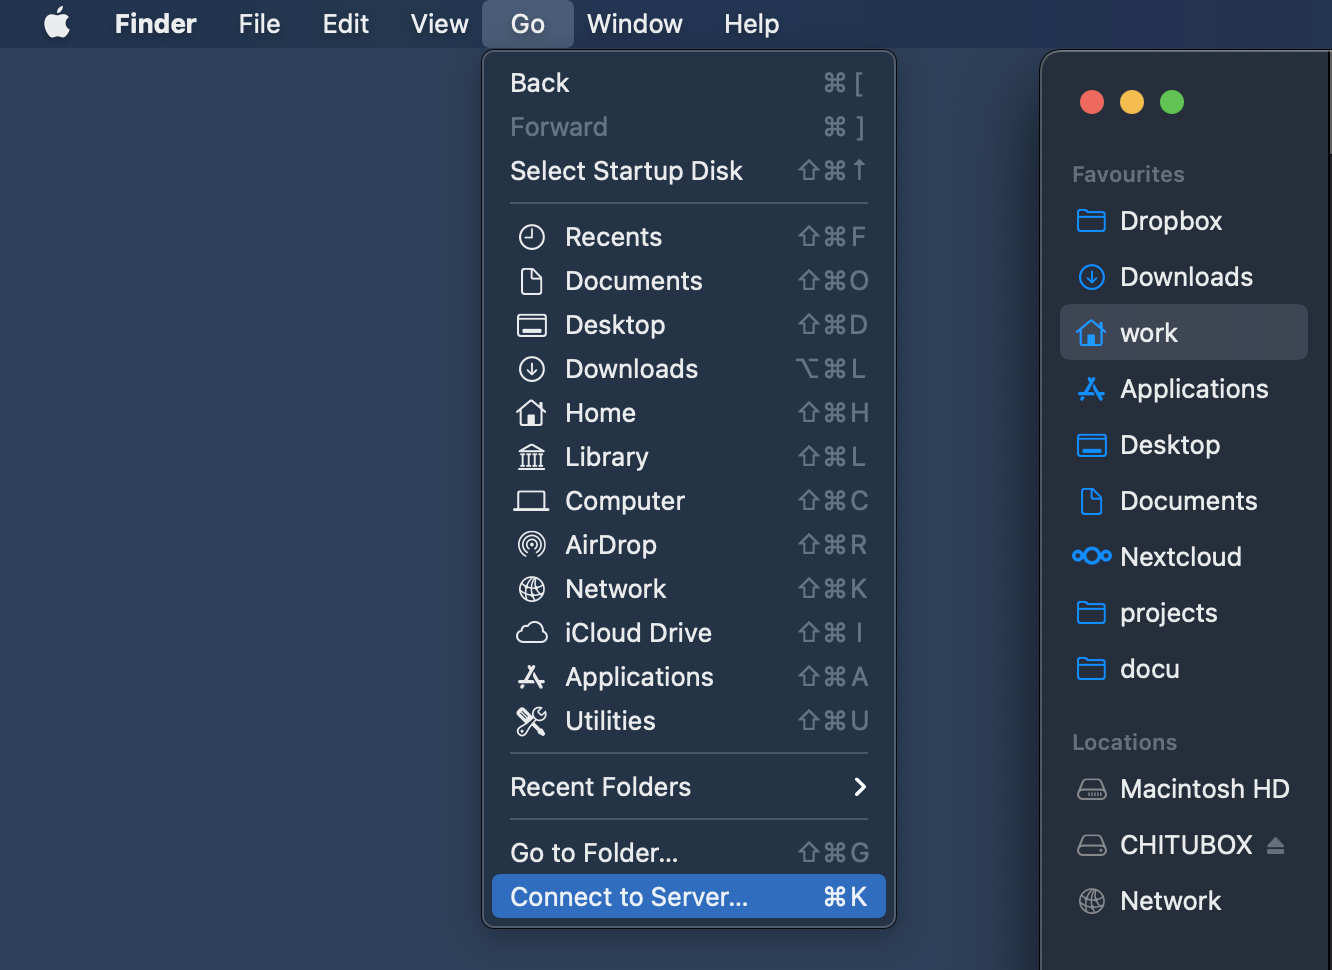The image size is (1332, 970).
Task: Click the Documents icon in Finder sidebar
Action: pos(1091,501)
